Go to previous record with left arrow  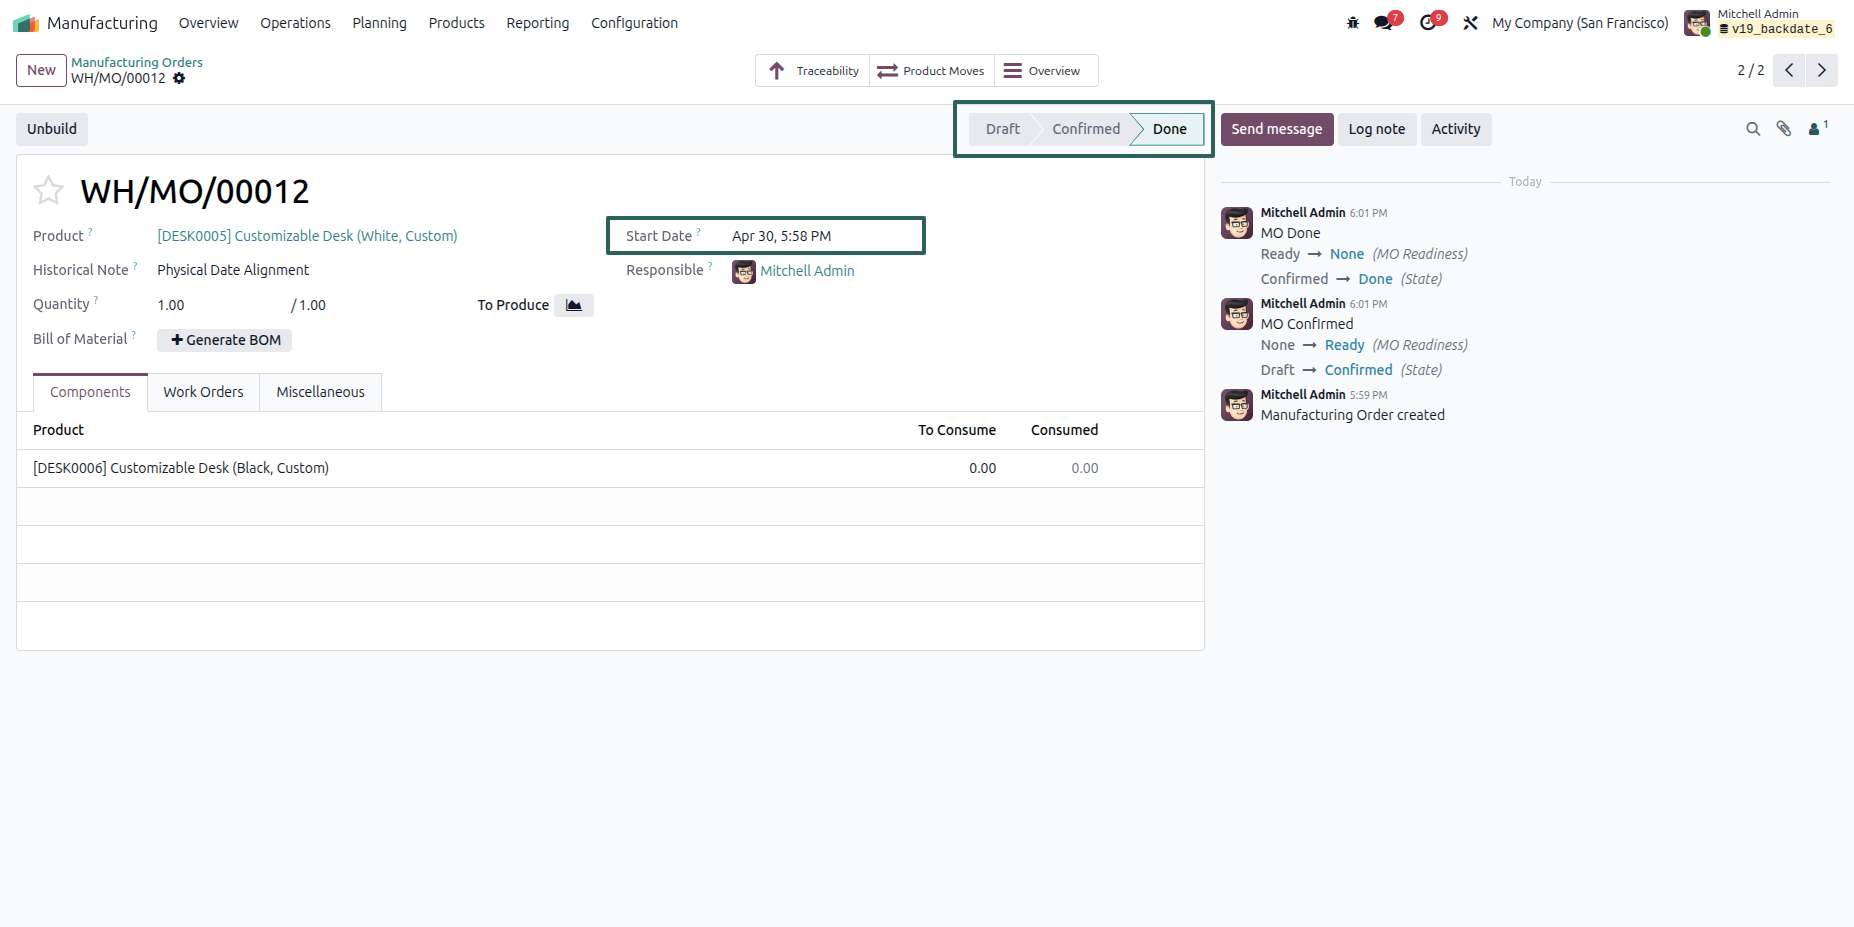click(x=1789, y=70)
